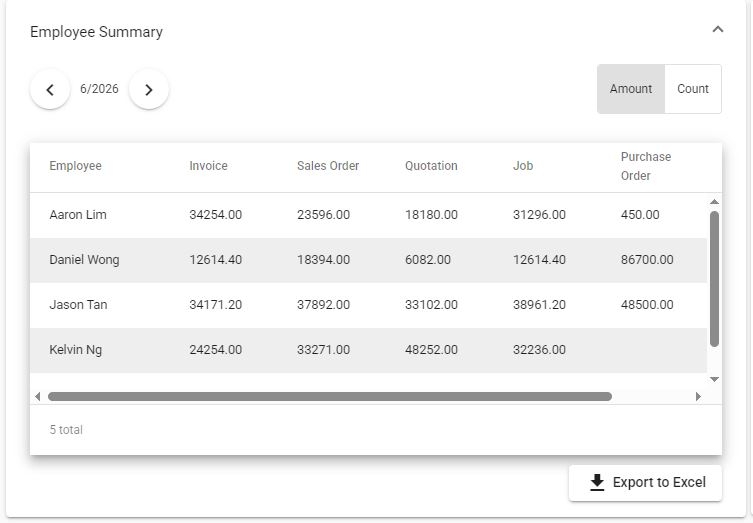The width and height of the screenshot is (753, 523).
Task: Select the Daniel Wong row name
Action: pos(85,260)
